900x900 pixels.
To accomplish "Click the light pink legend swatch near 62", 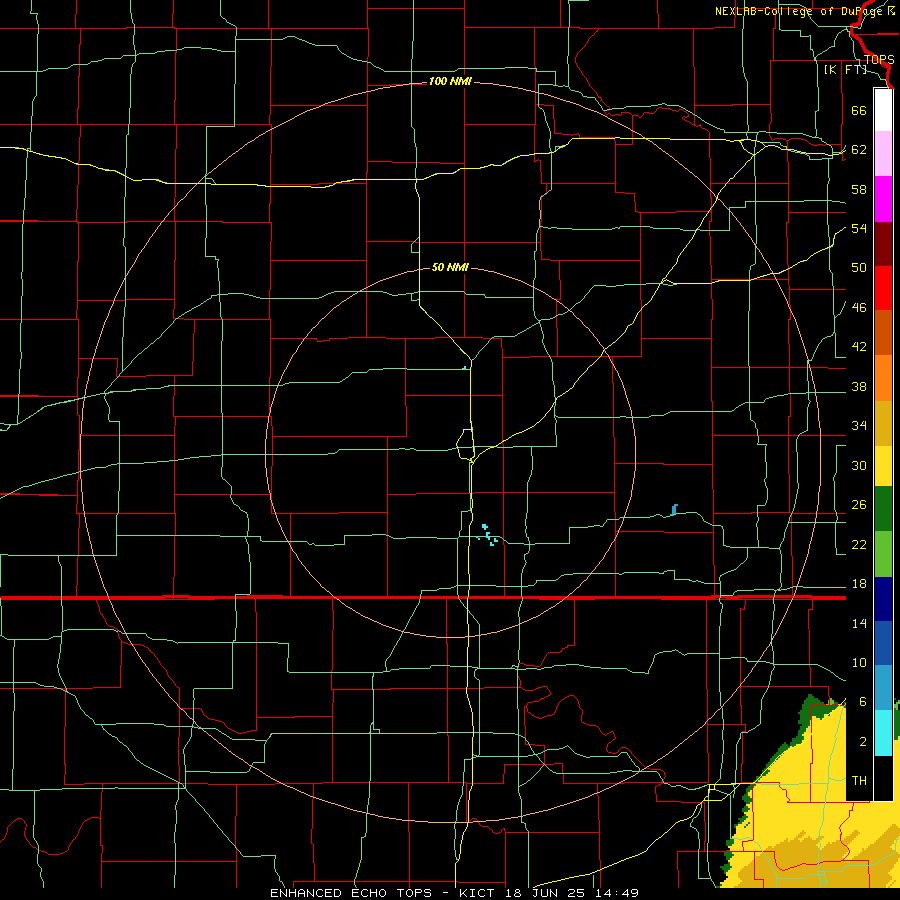I will pos(883,154).
